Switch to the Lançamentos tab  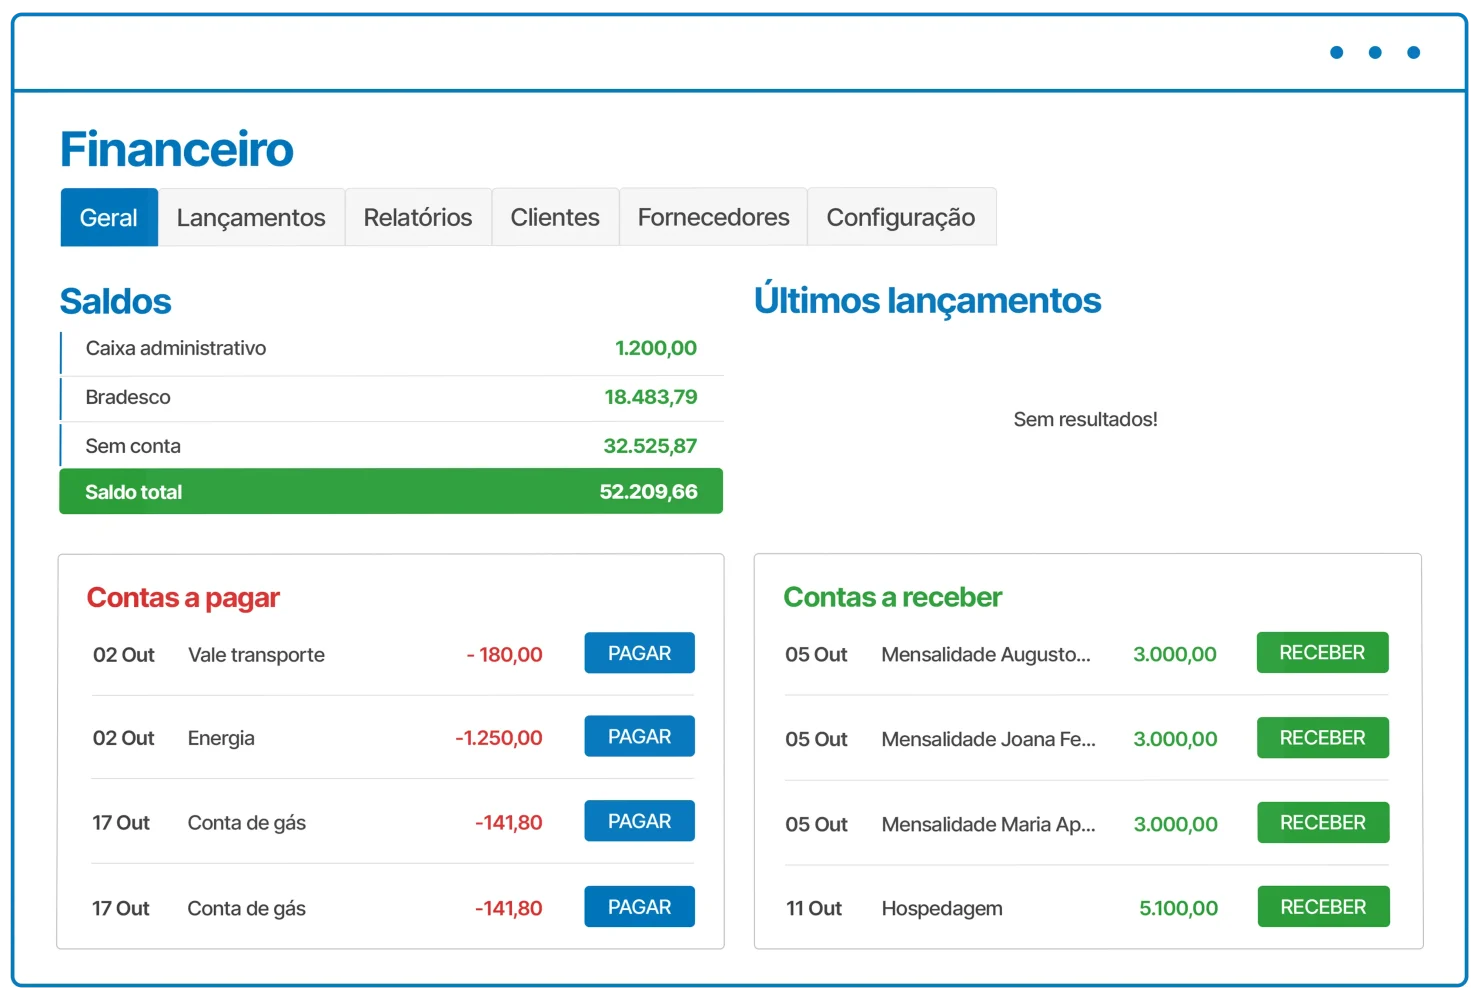coord(251,217)
